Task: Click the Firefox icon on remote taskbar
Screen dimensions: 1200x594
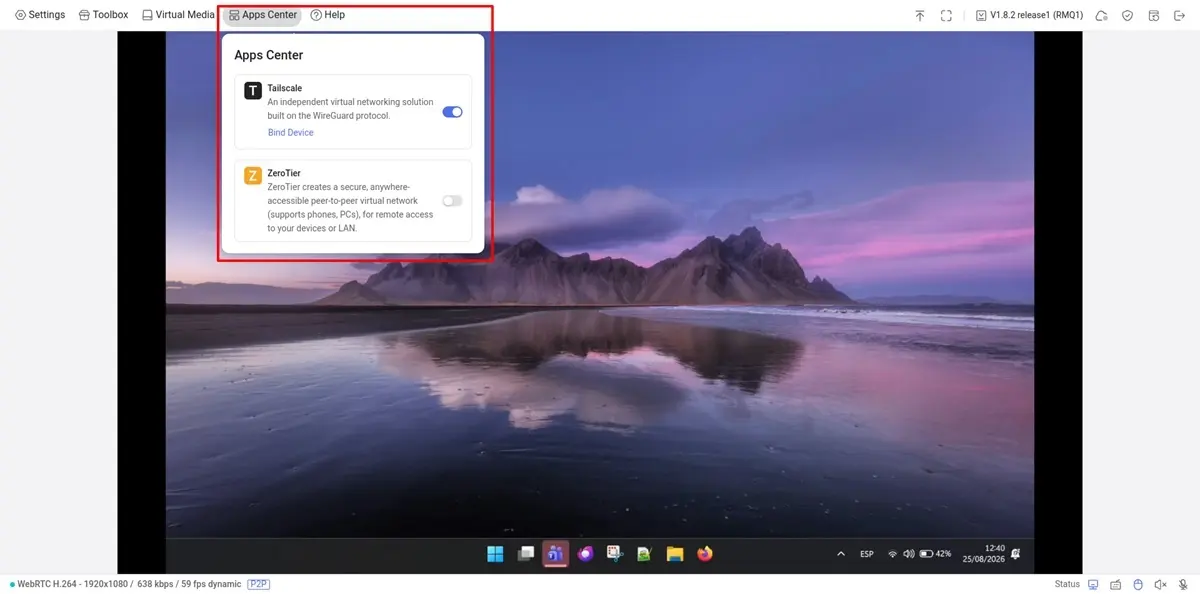Action: pos(705,553)
